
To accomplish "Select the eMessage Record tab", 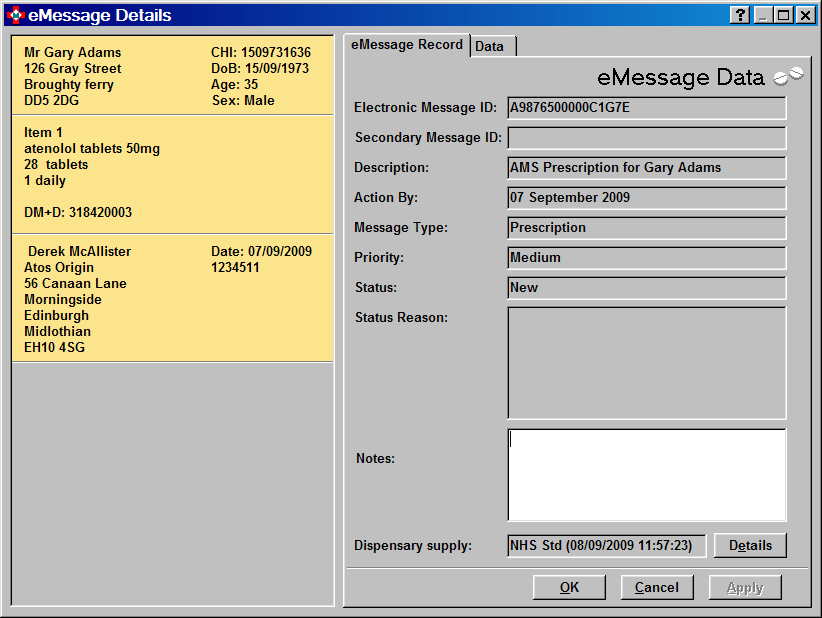I will pos(407,45).
